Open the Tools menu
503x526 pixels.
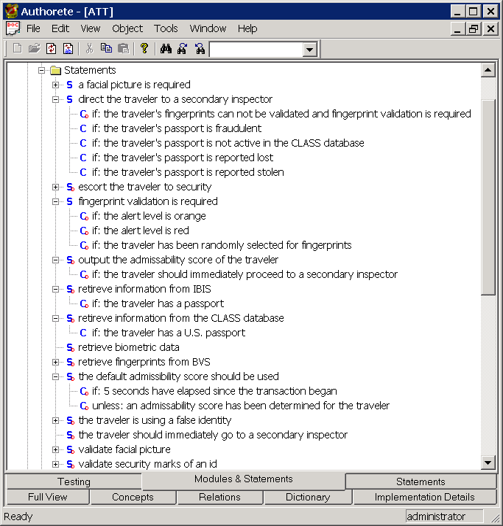(166, 29)
